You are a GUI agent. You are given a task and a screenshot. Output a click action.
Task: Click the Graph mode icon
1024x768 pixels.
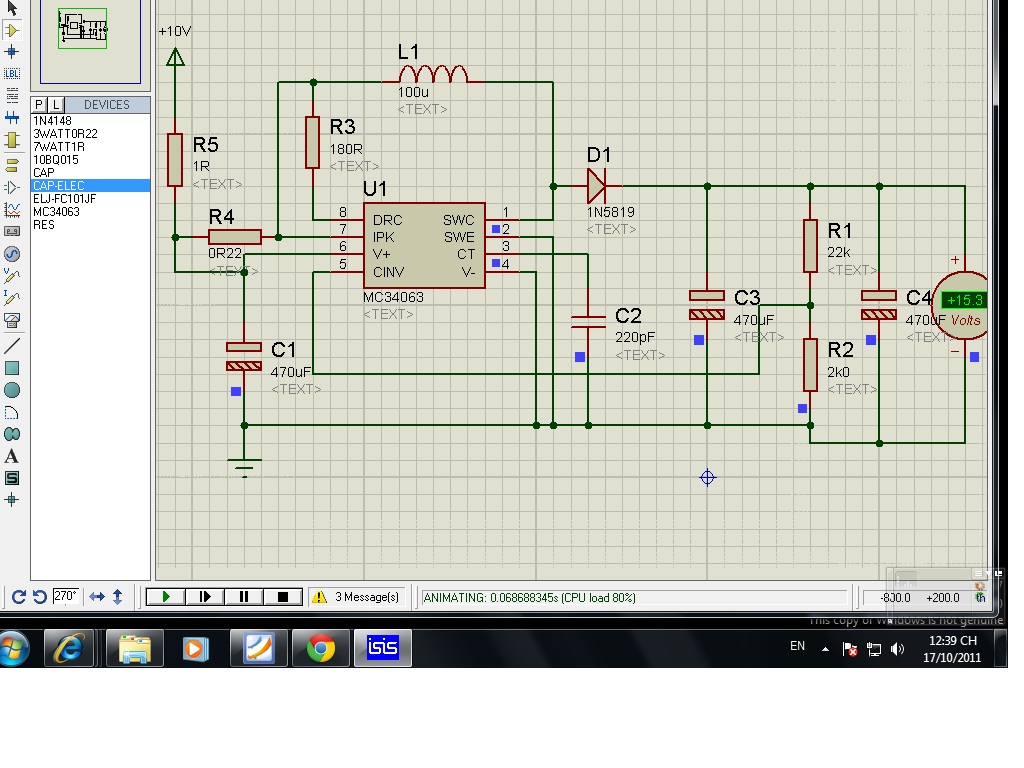pos(12,210)
